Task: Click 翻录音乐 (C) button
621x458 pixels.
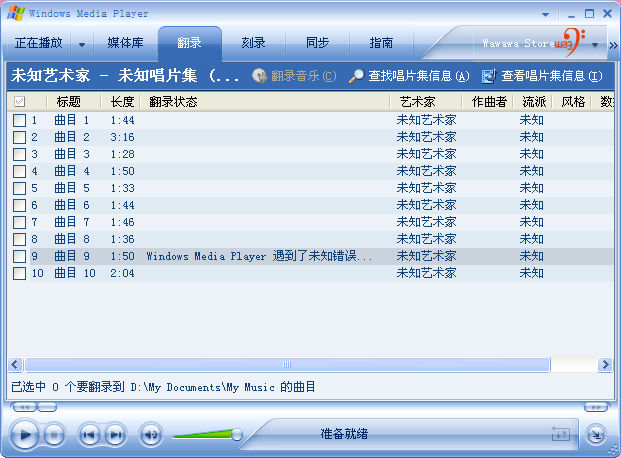Action: tap(294, 76)
